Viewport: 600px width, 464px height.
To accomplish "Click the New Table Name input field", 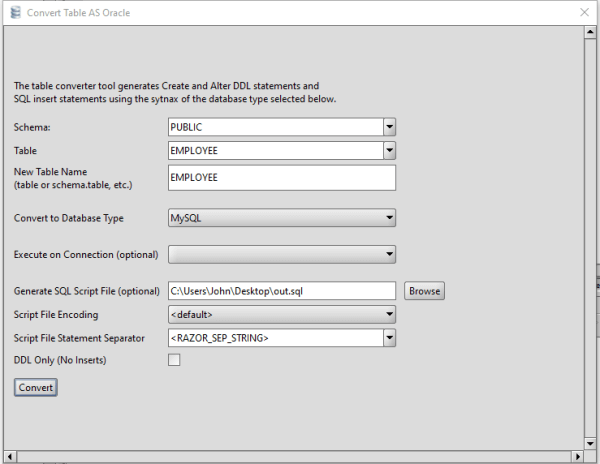I will [x=282, y=177].
